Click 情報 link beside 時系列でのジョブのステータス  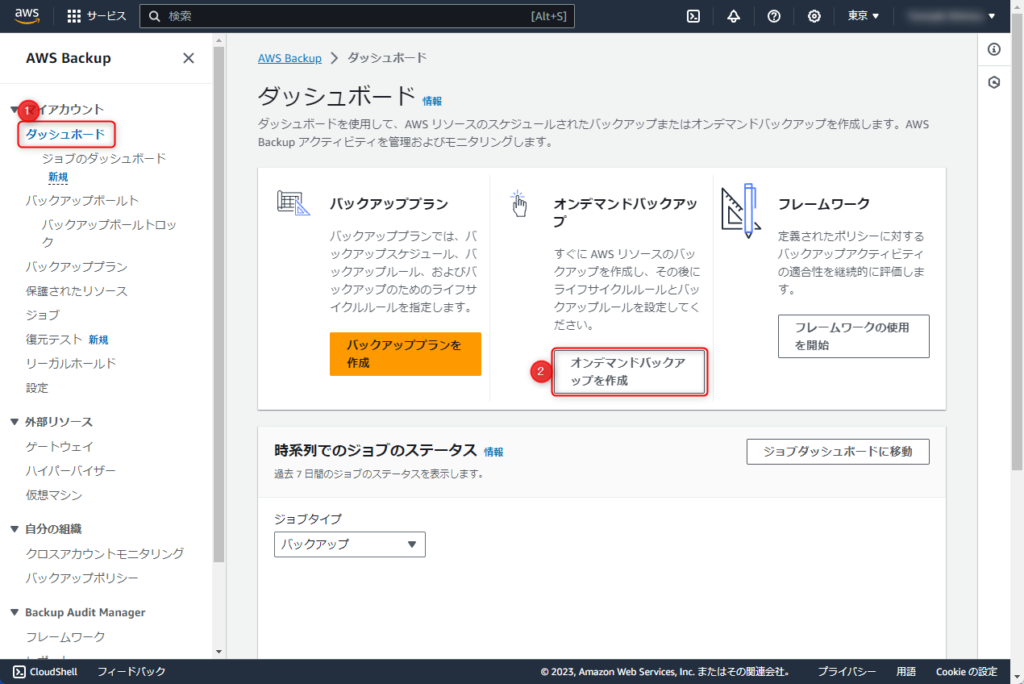(x=494, y=452)
